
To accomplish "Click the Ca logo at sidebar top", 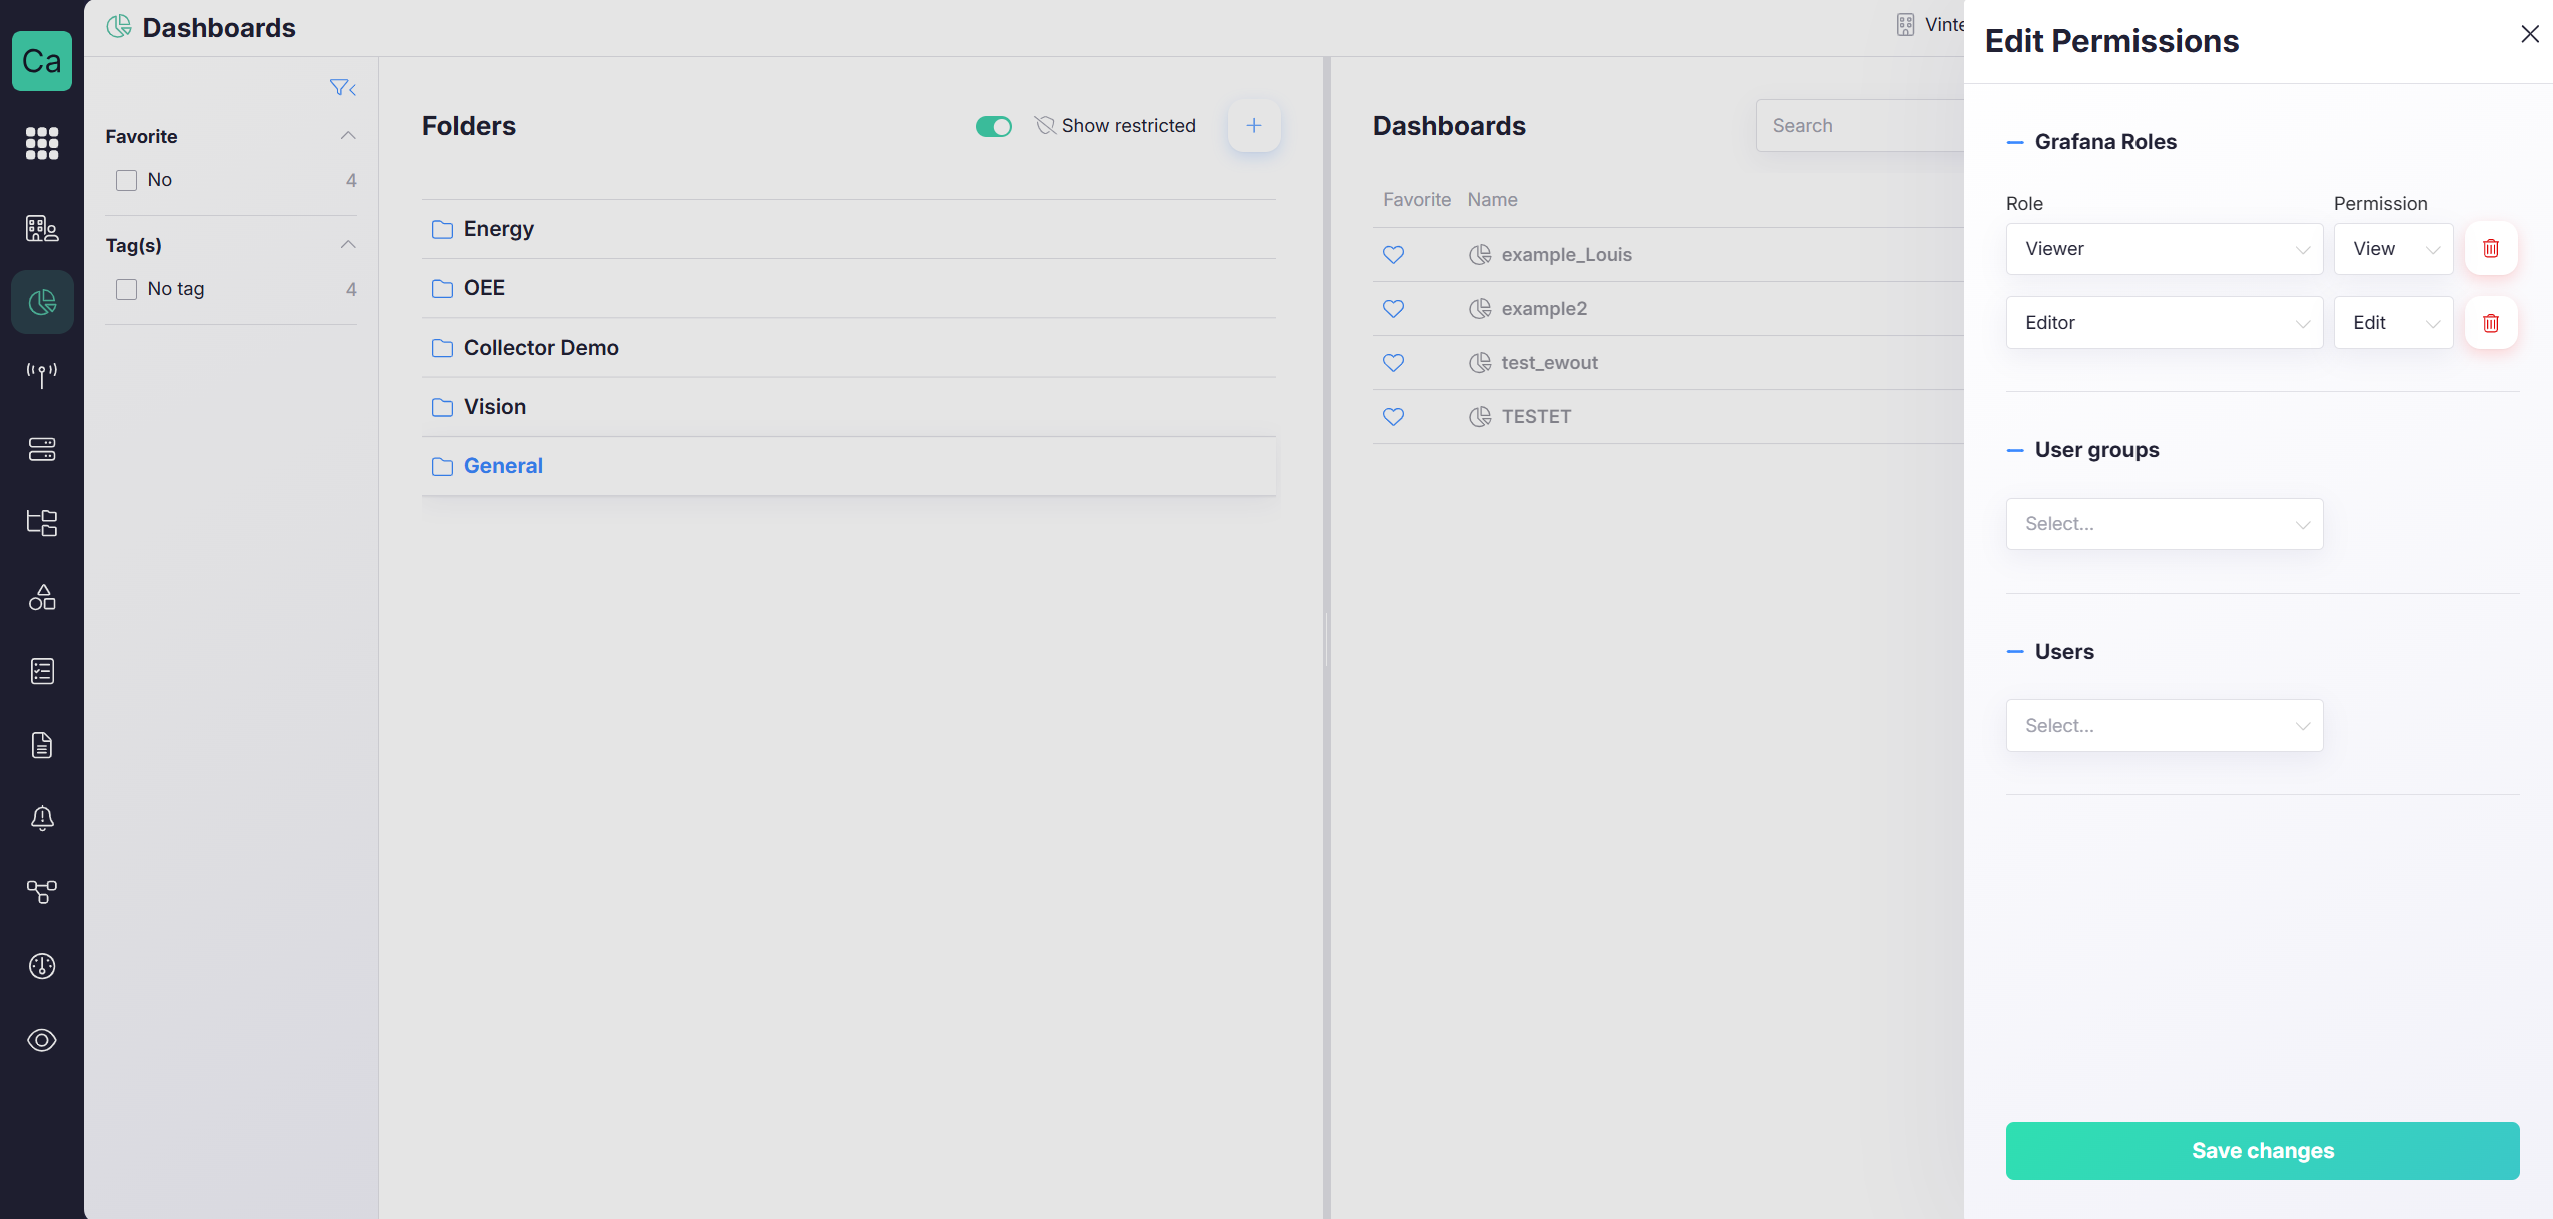I will click(x=42, y=61).
